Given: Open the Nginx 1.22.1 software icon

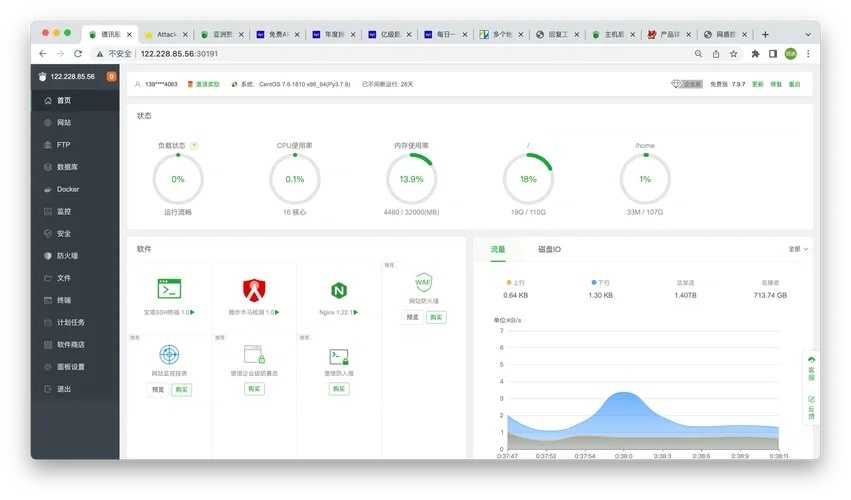Looking at the screenshot, I should coord(339,291).
